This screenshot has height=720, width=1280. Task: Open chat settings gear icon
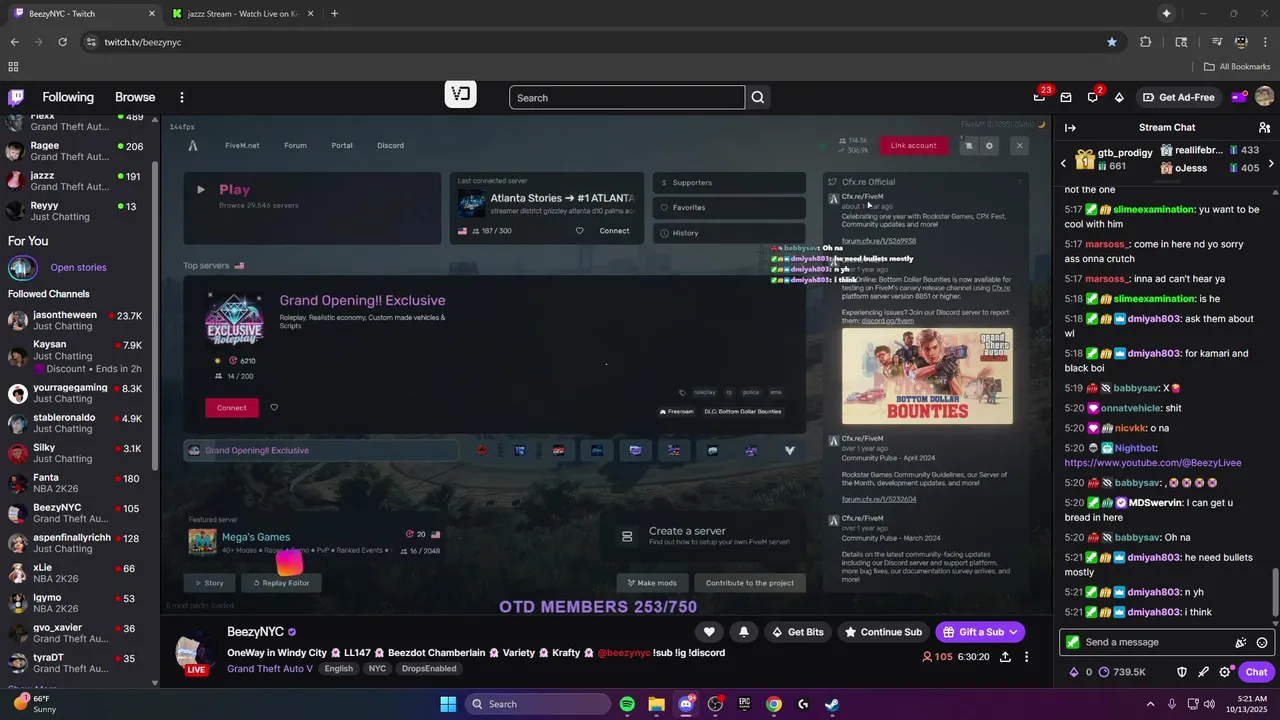1225,672
